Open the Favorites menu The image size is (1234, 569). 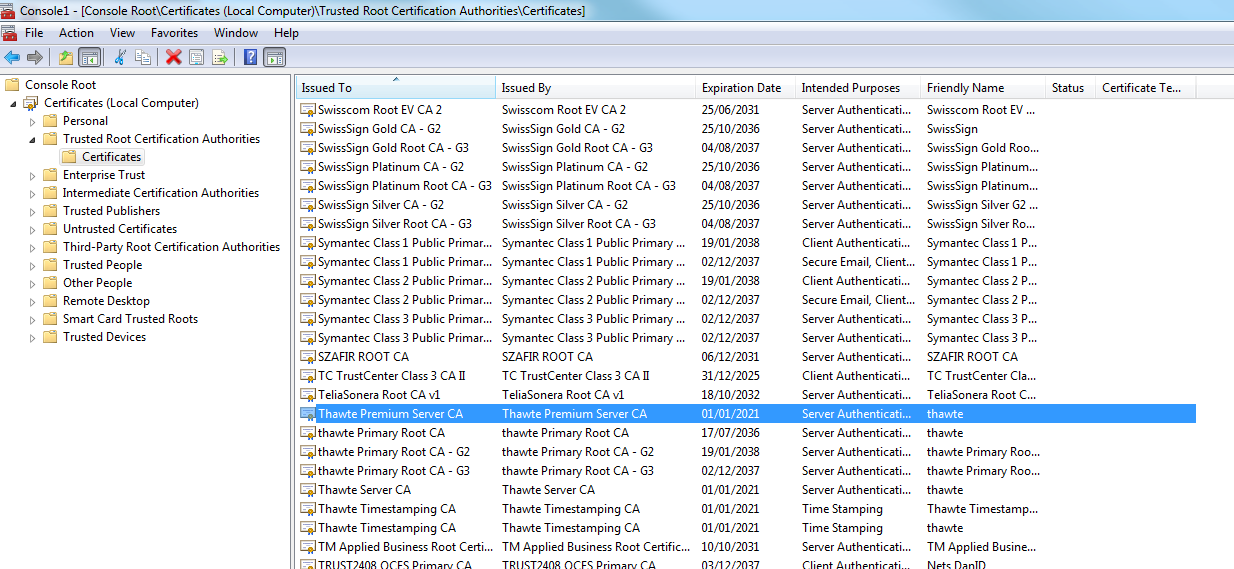point(174,33)
